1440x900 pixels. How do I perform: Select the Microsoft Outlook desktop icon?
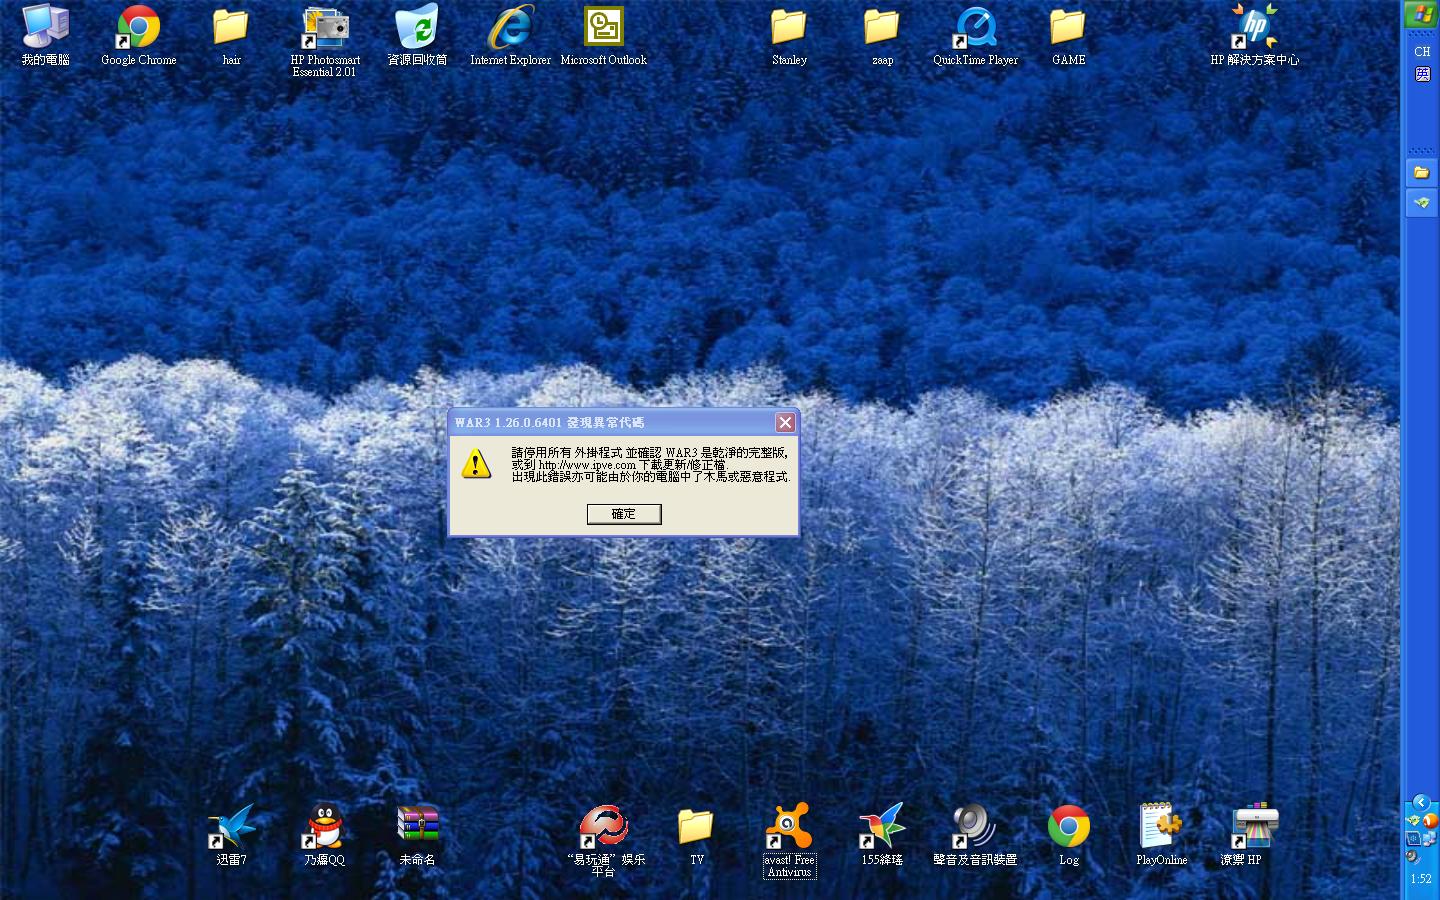pyautogui.click(x=603, y=35)
